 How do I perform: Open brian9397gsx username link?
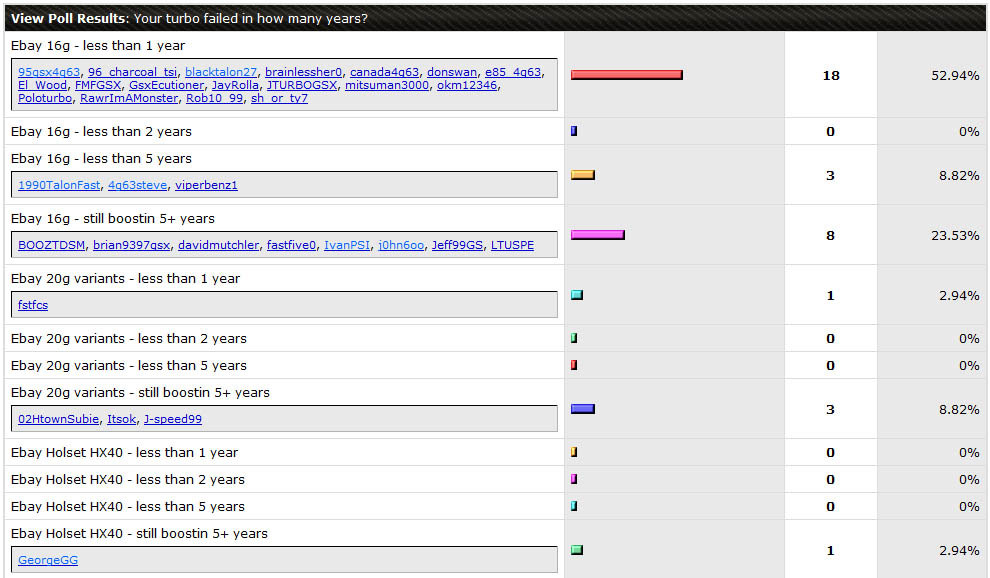point(131,245)
